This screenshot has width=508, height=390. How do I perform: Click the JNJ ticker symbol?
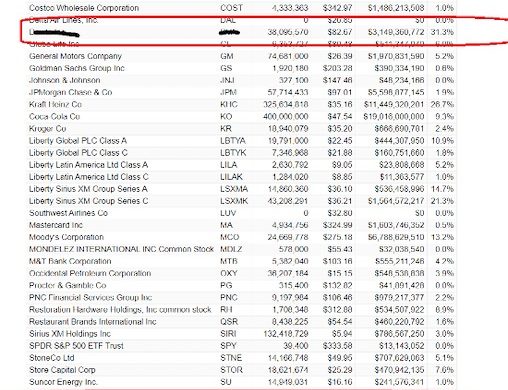227,80
